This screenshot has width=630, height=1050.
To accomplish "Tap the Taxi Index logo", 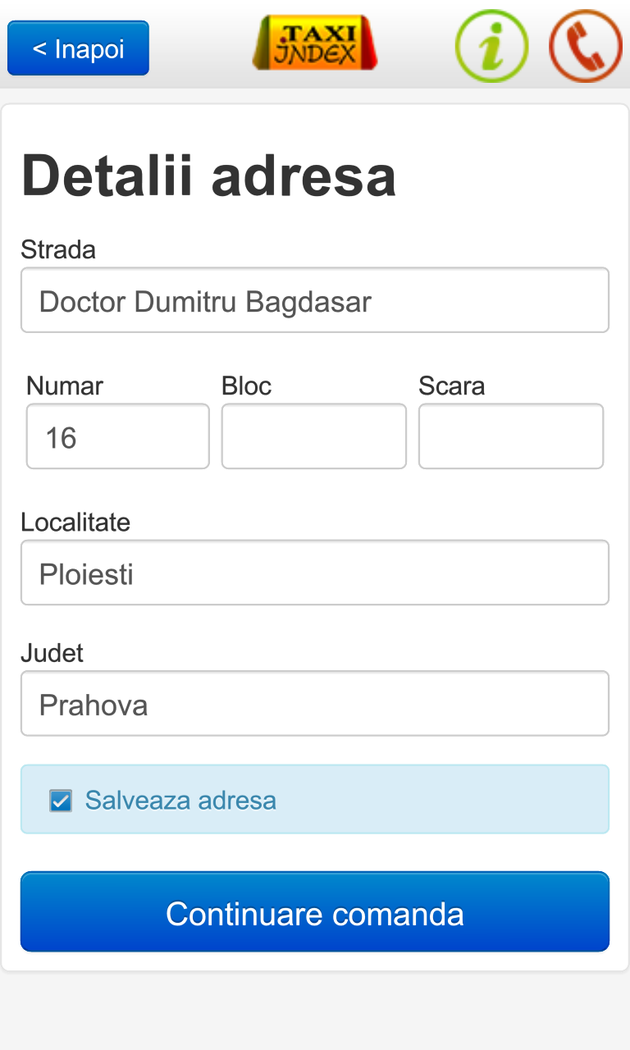I will [315, 44].
